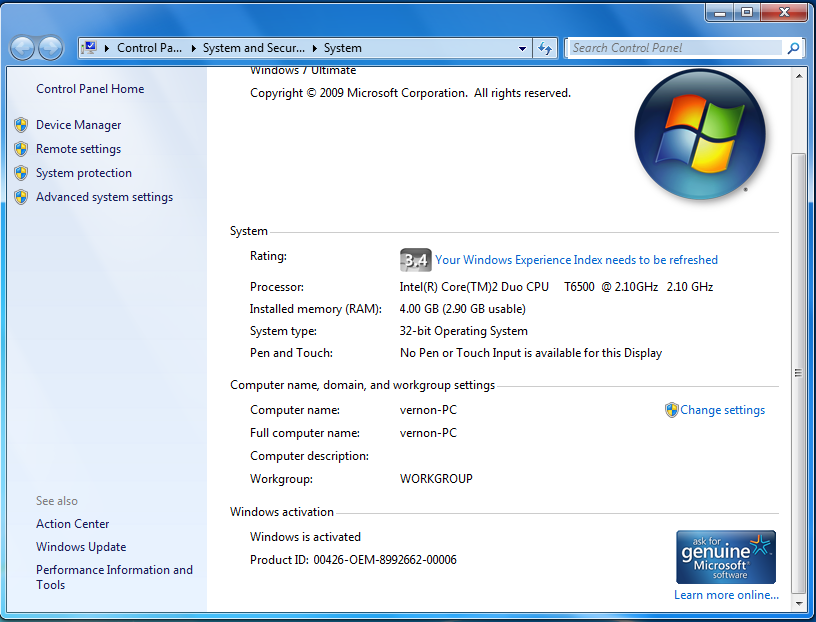The image size is (816, 622).
Task: Click the shield icon next to Remote settings
Action: pyautogui.click(x=21, y=149)
